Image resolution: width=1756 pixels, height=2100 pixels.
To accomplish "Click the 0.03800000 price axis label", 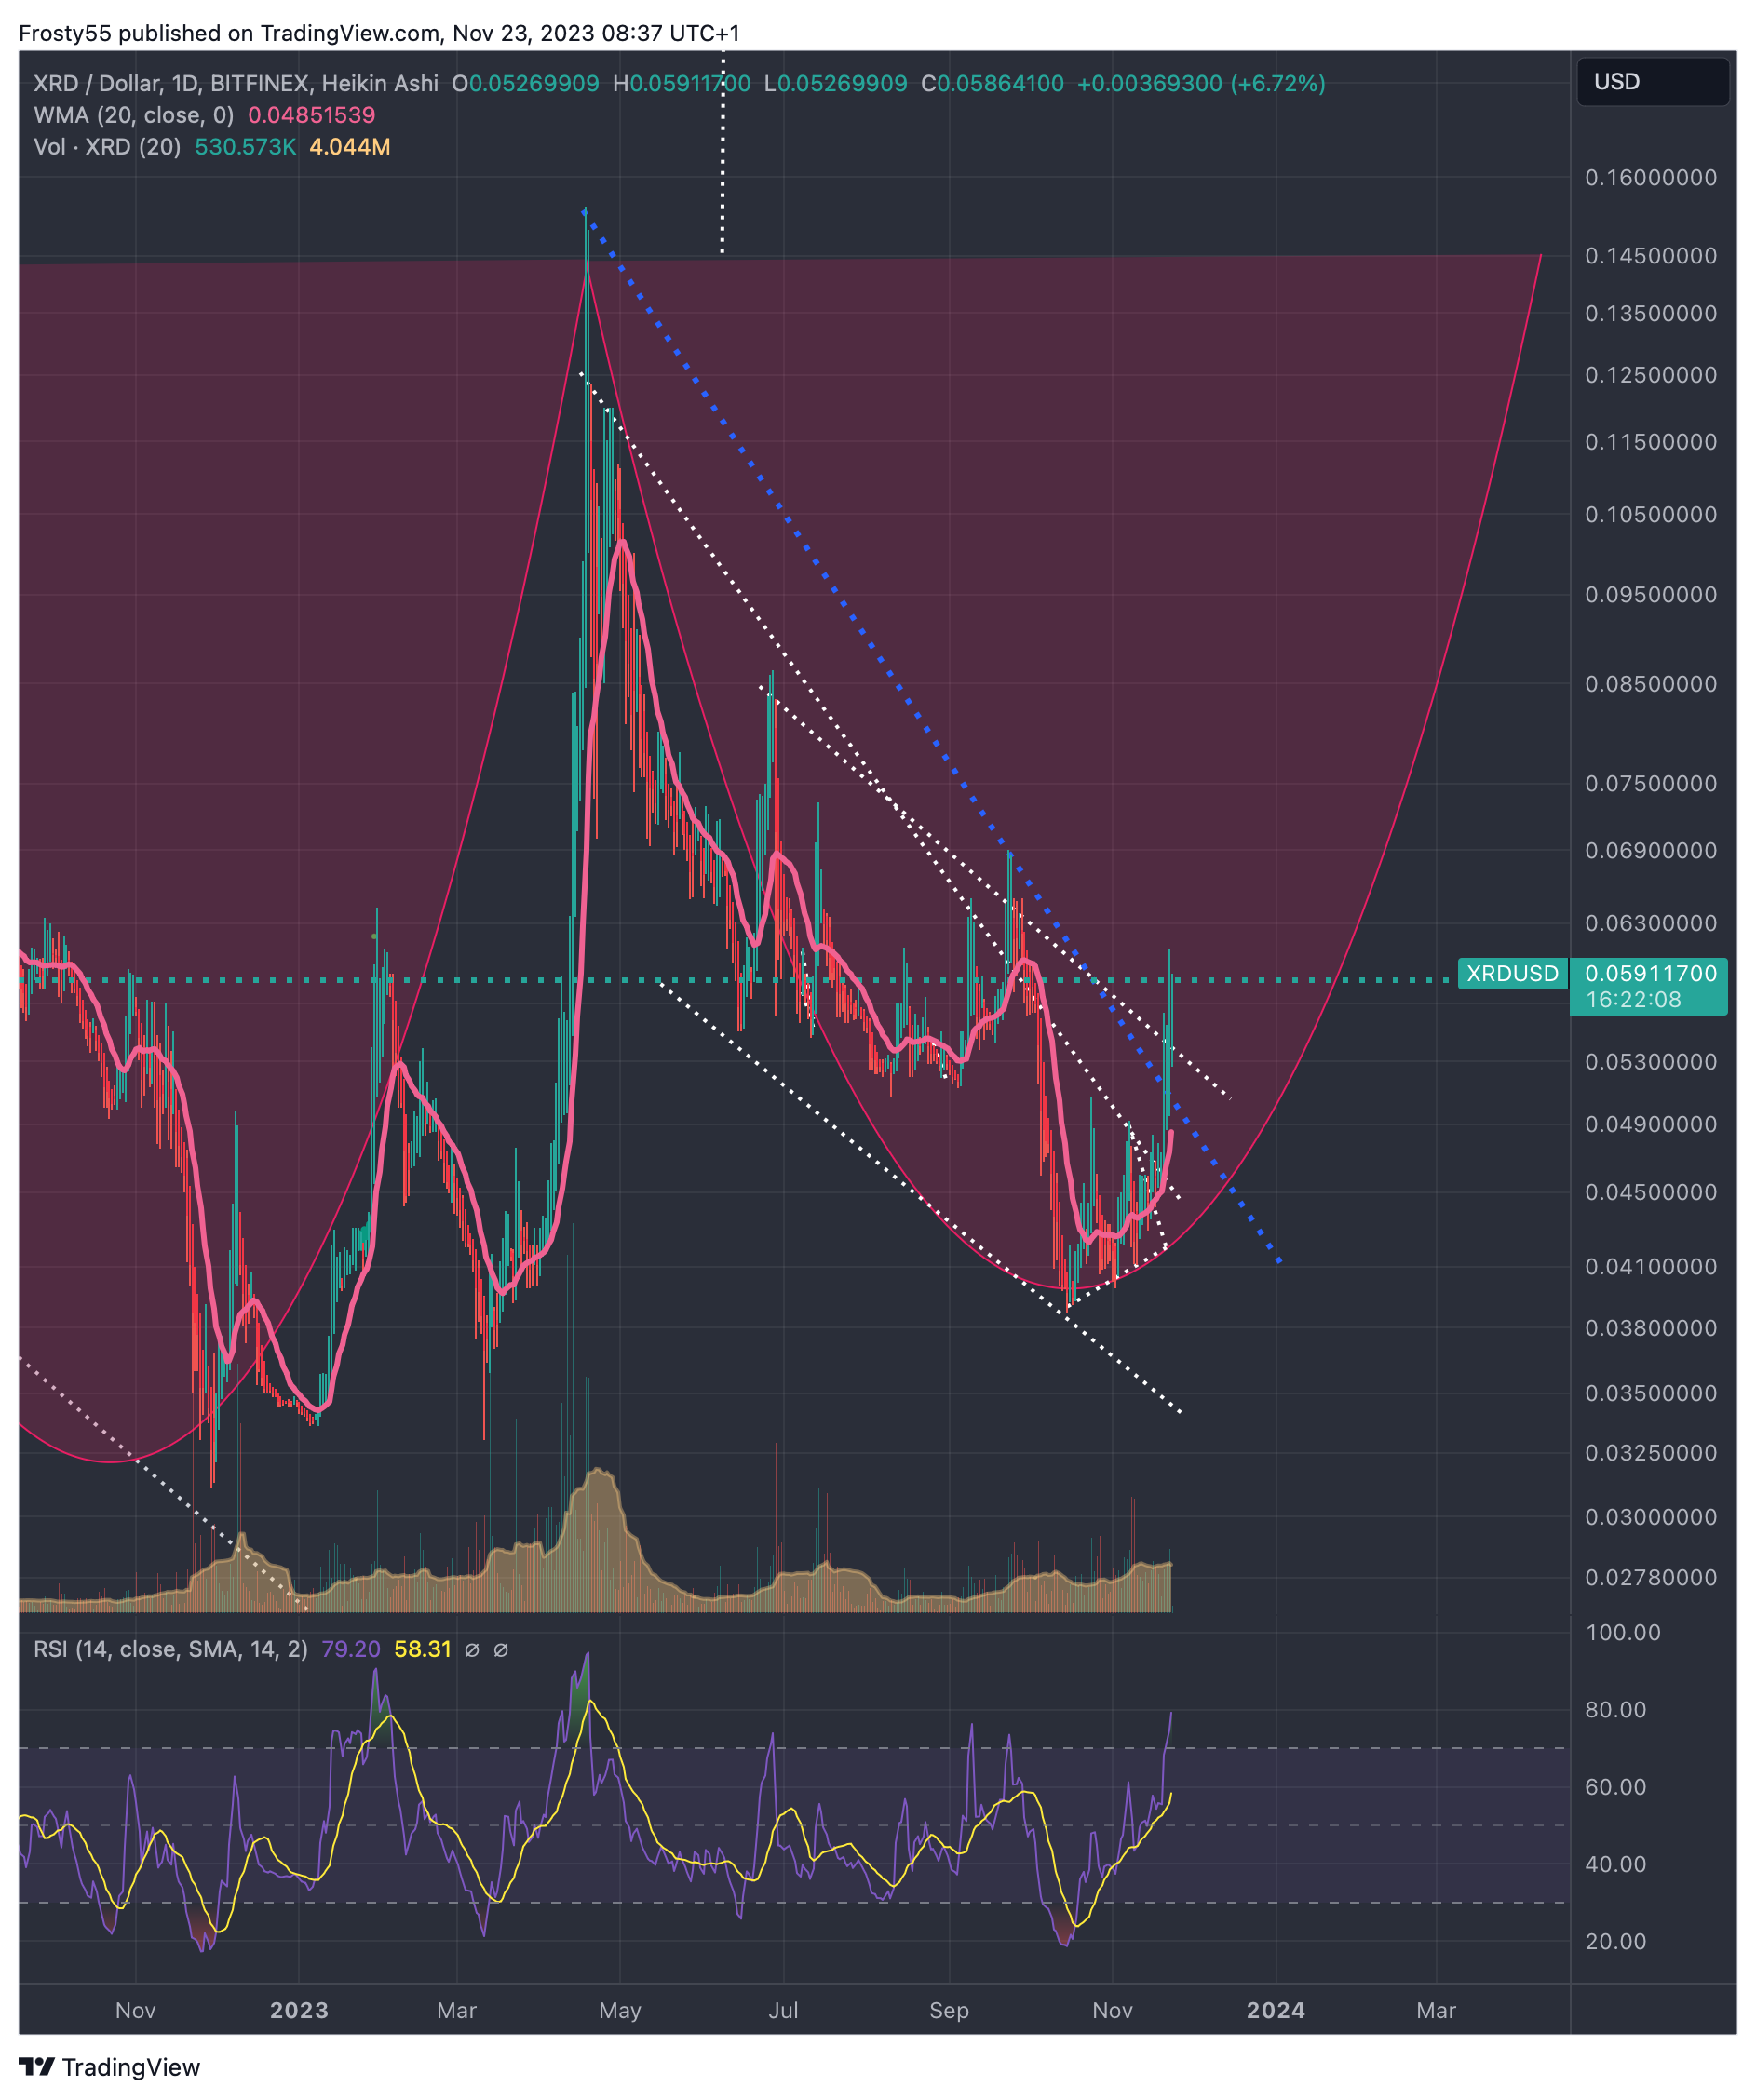I will pyautogui.click(x=1651, y=1329).
